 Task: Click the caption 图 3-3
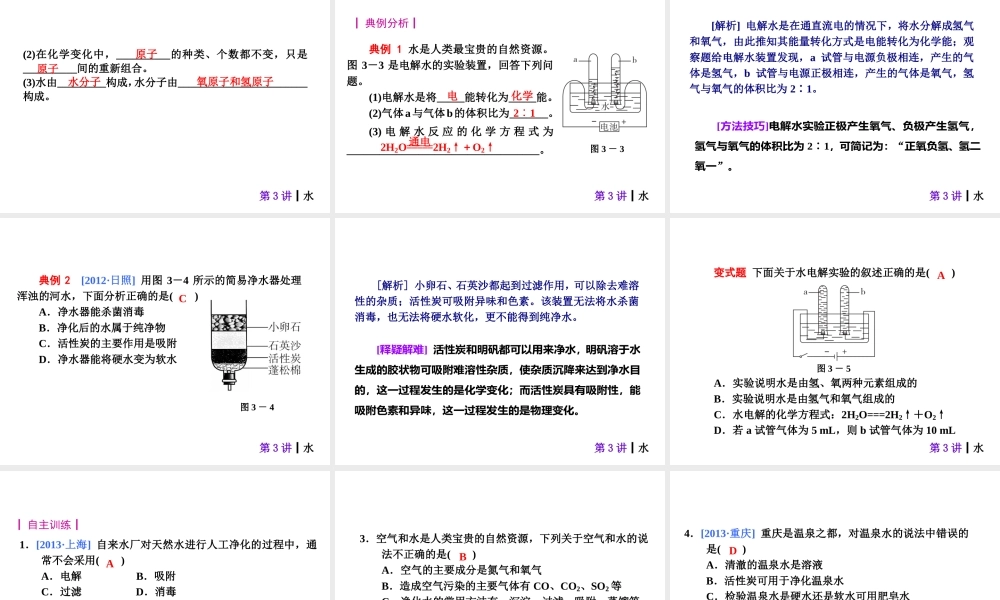(x=607, y=149)
